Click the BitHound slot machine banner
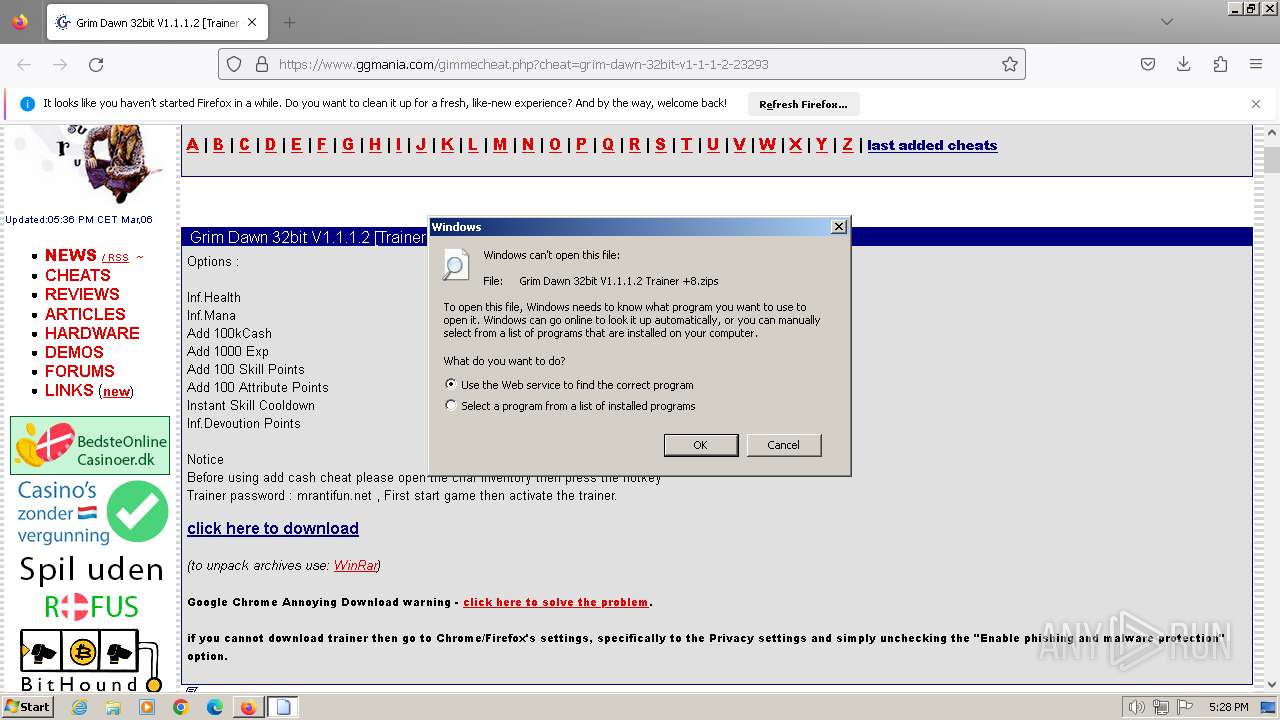The image size is (1280, 720). [x=91, y=660]
